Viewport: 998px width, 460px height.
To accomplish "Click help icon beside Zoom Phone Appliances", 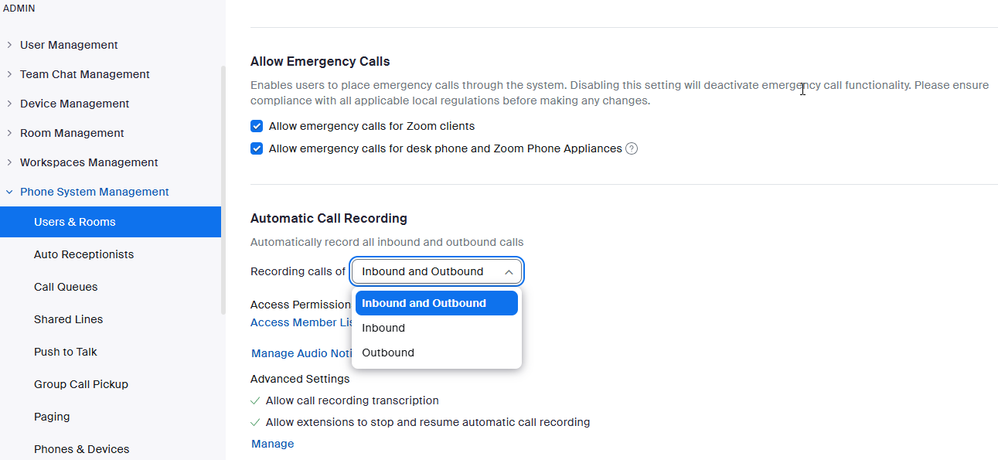I will [631, 149].
